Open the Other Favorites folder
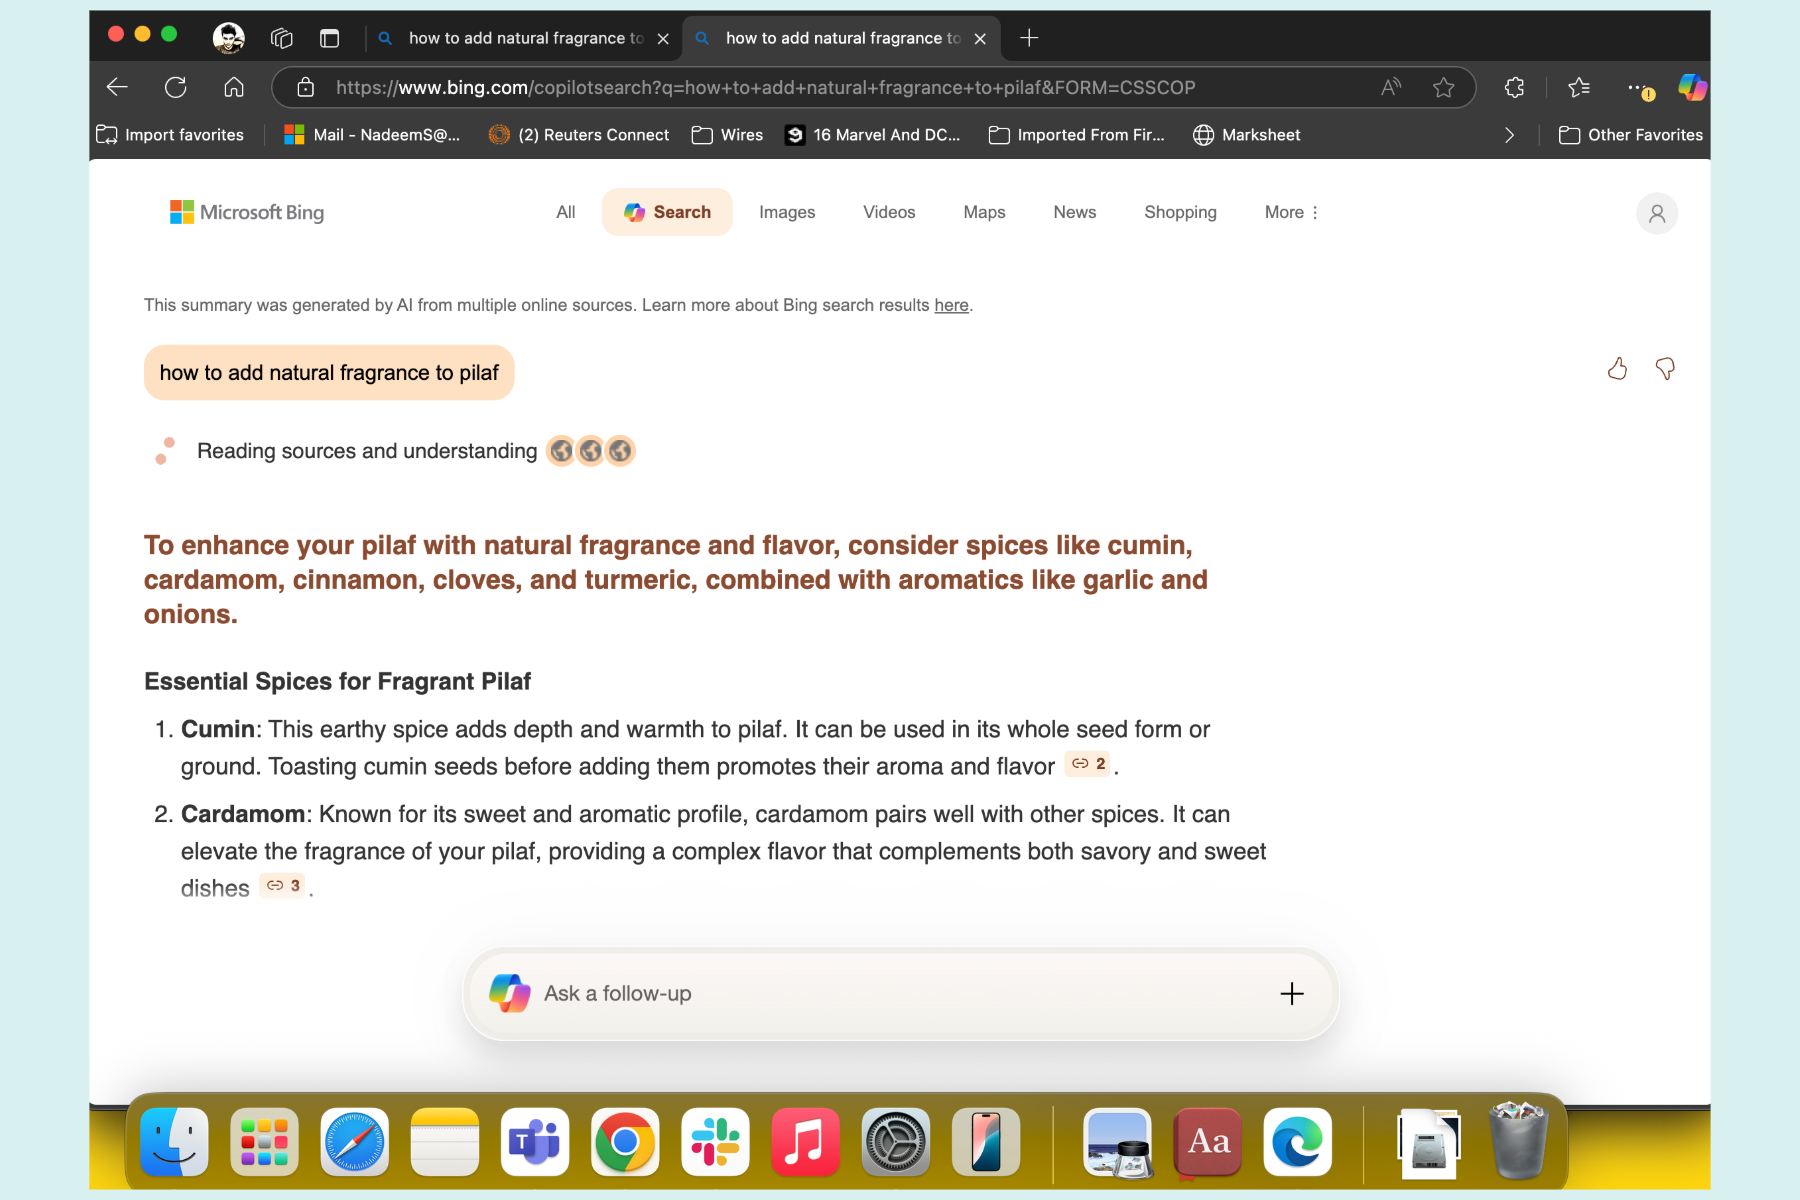 pyautogui.click(x=1631, y=135)
